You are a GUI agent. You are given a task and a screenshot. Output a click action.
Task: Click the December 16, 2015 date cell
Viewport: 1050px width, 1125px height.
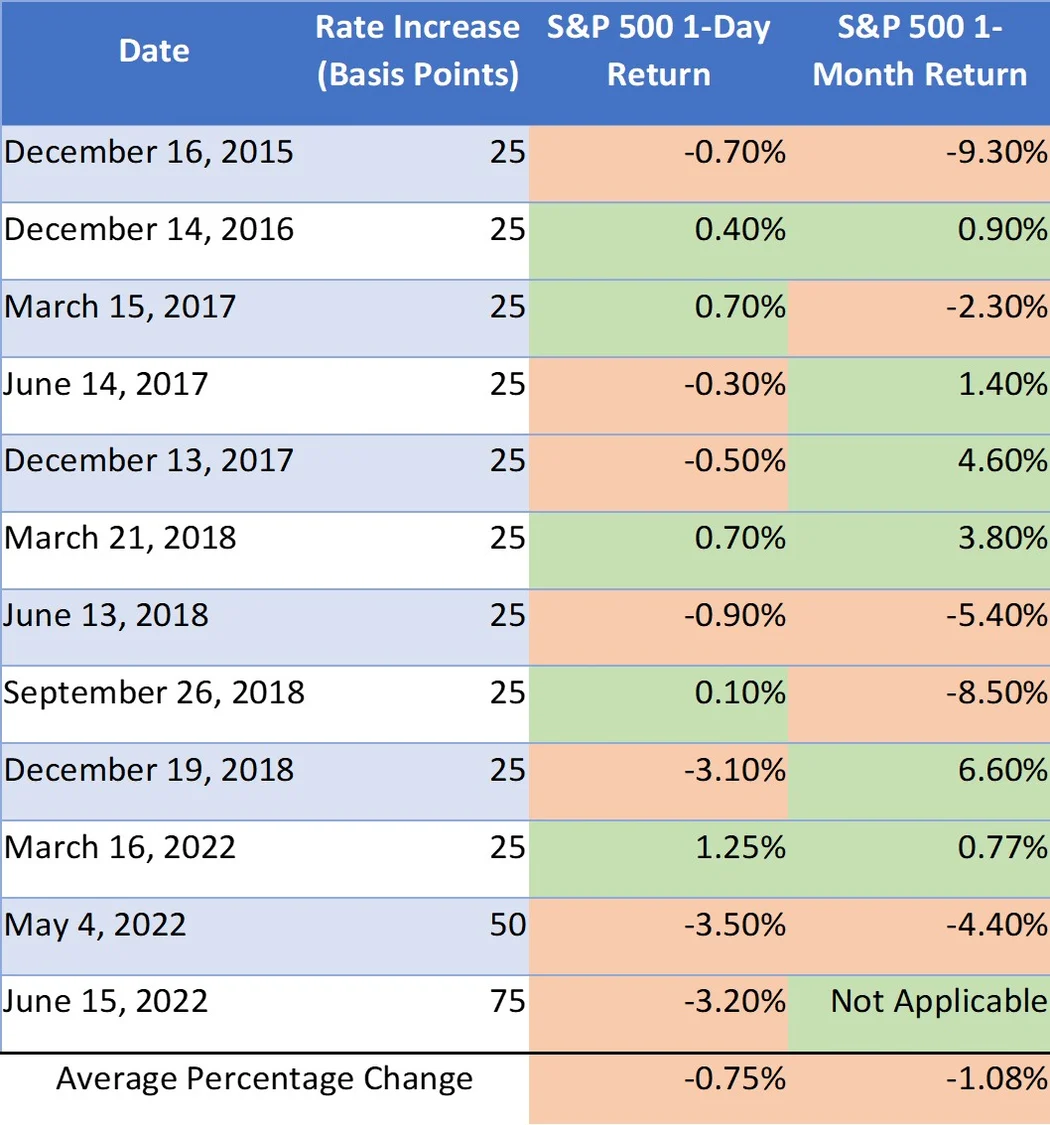(x=150, y=152)
